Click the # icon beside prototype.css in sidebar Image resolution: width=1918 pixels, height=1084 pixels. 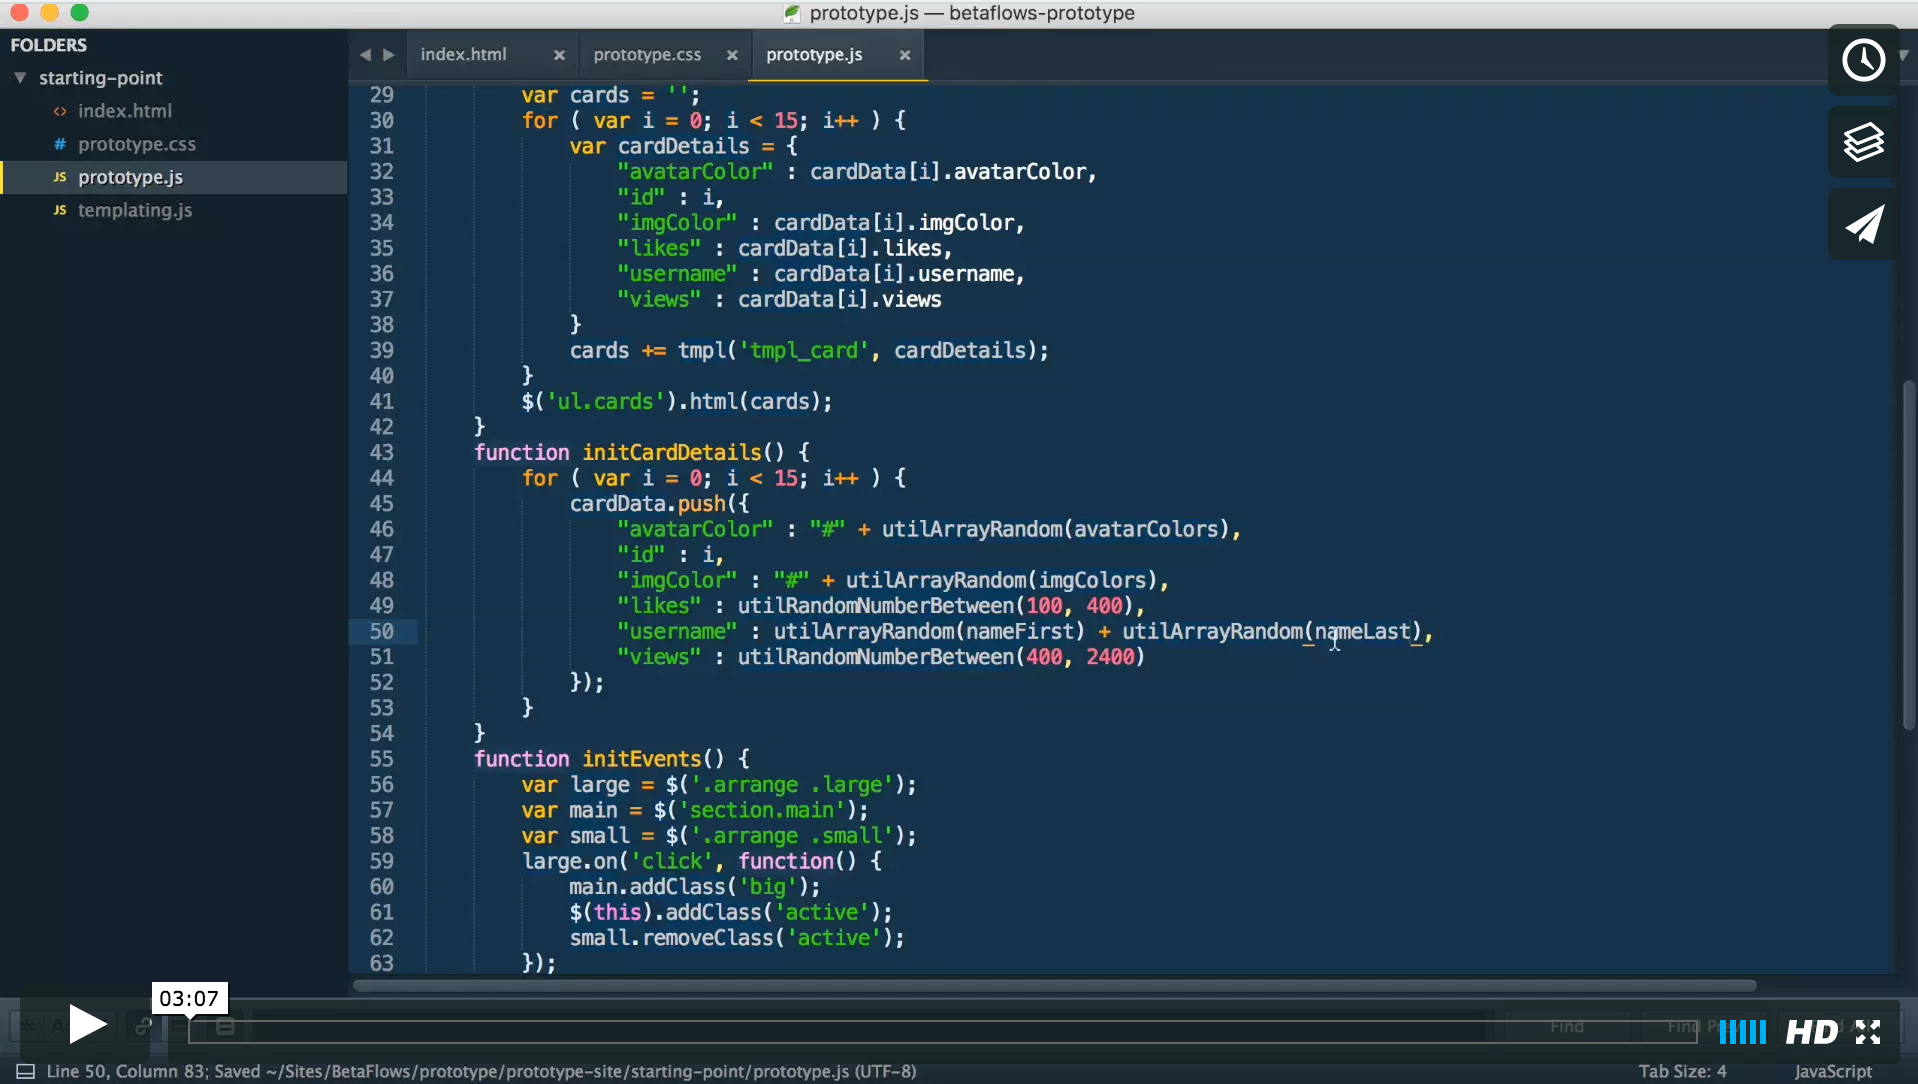click(61, 144)
